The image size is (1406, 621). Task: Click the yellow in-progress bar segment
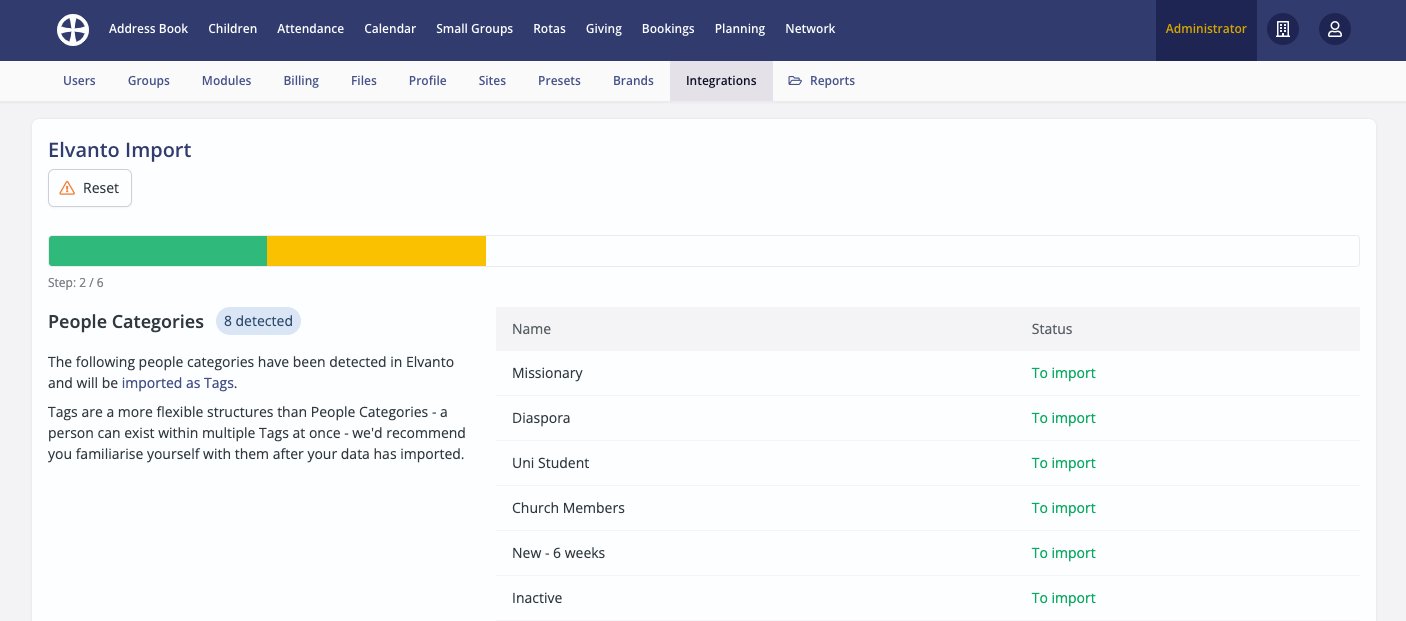376,251
